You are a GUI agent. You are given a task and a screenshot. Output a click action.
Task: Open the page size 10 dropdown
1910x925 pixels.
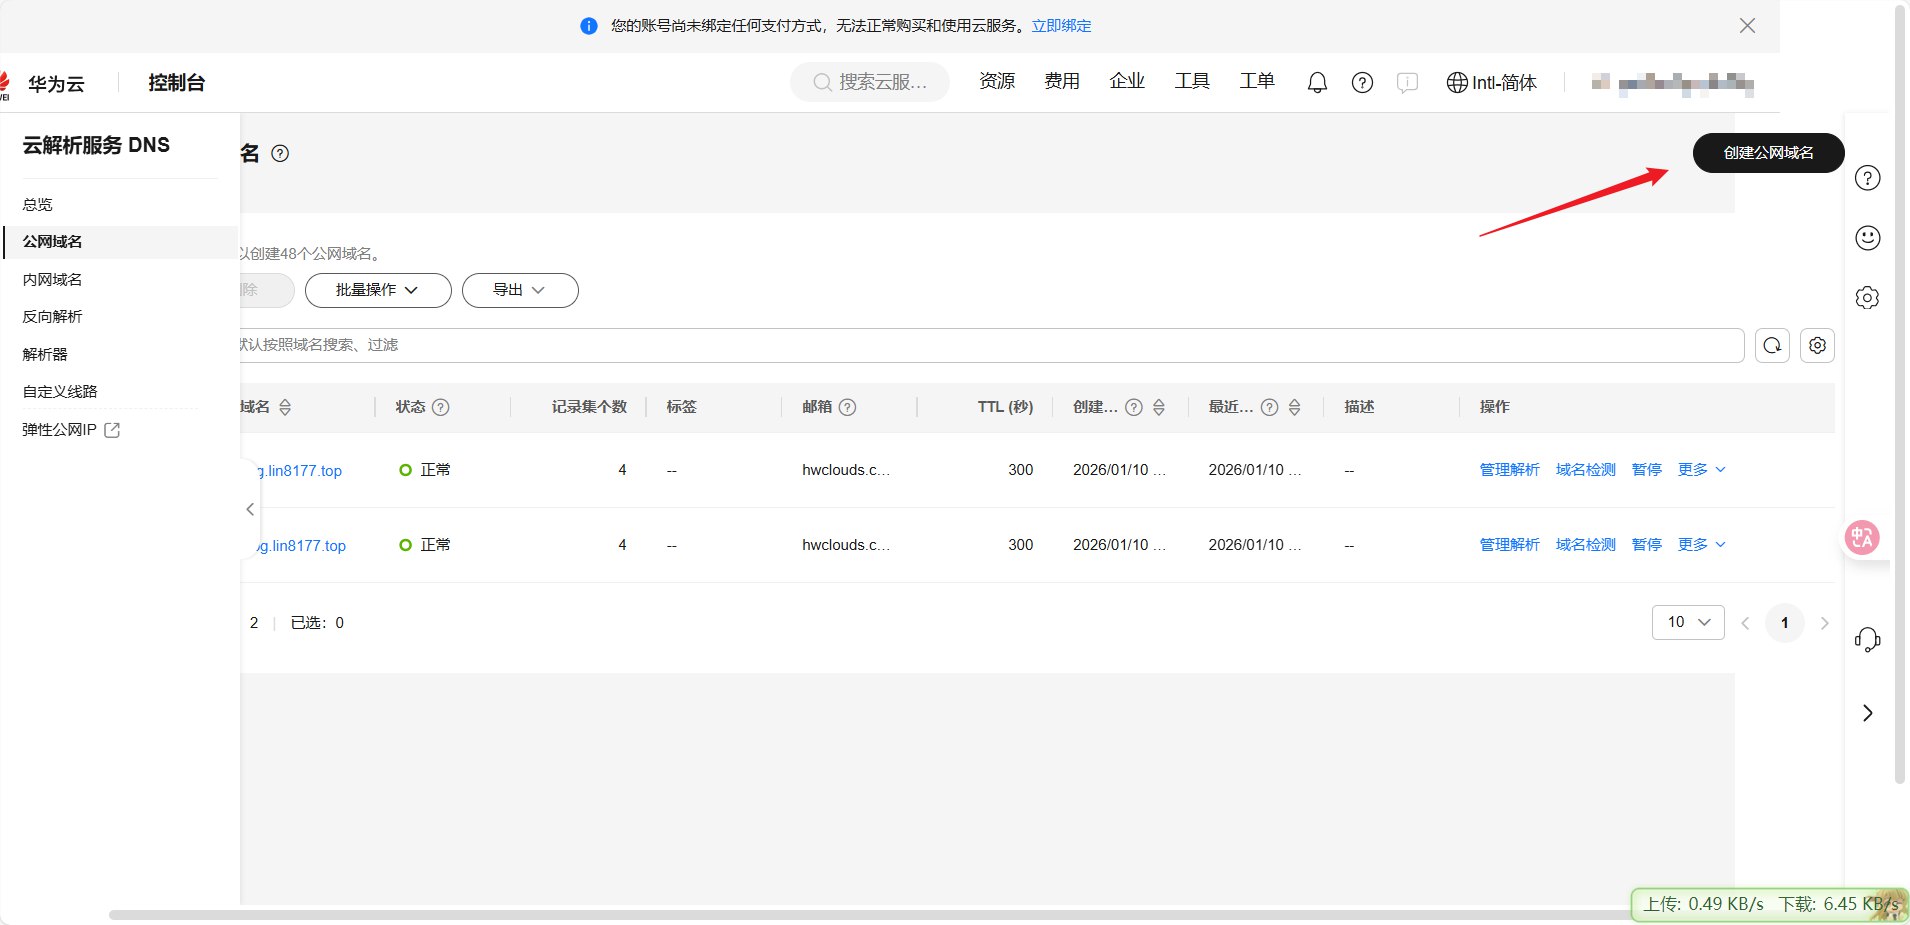tap(1688, 622)
